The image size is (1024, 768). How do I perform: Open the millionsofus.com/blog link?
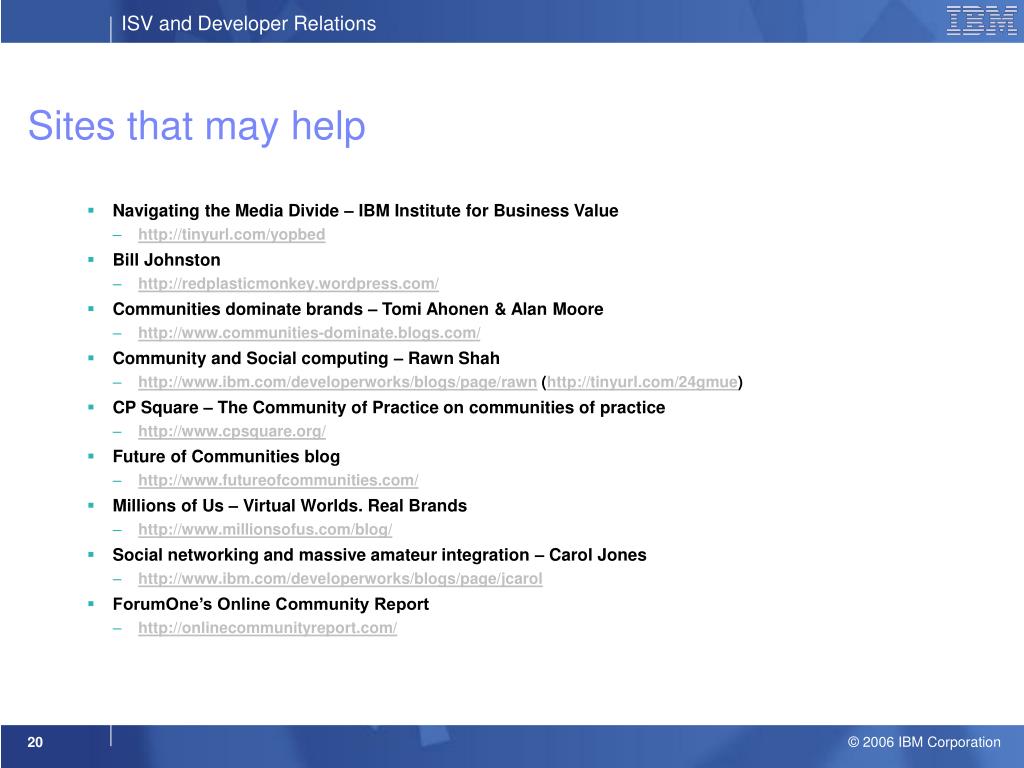click(x=265, y=530)
